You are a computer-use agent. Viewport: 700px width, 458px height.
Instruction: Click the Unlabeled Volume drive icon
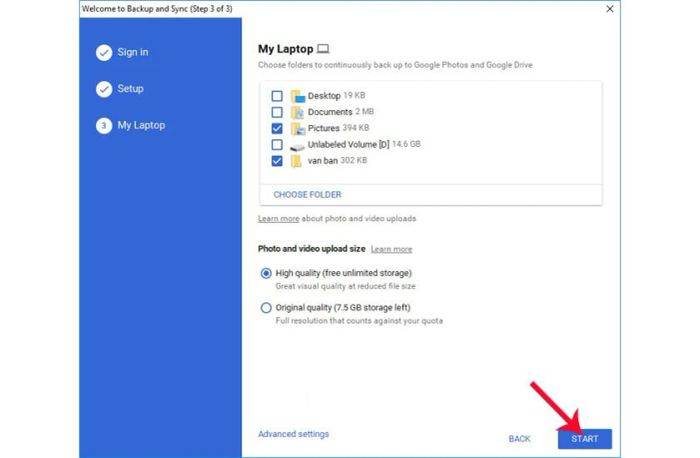[x=297, y=146]
